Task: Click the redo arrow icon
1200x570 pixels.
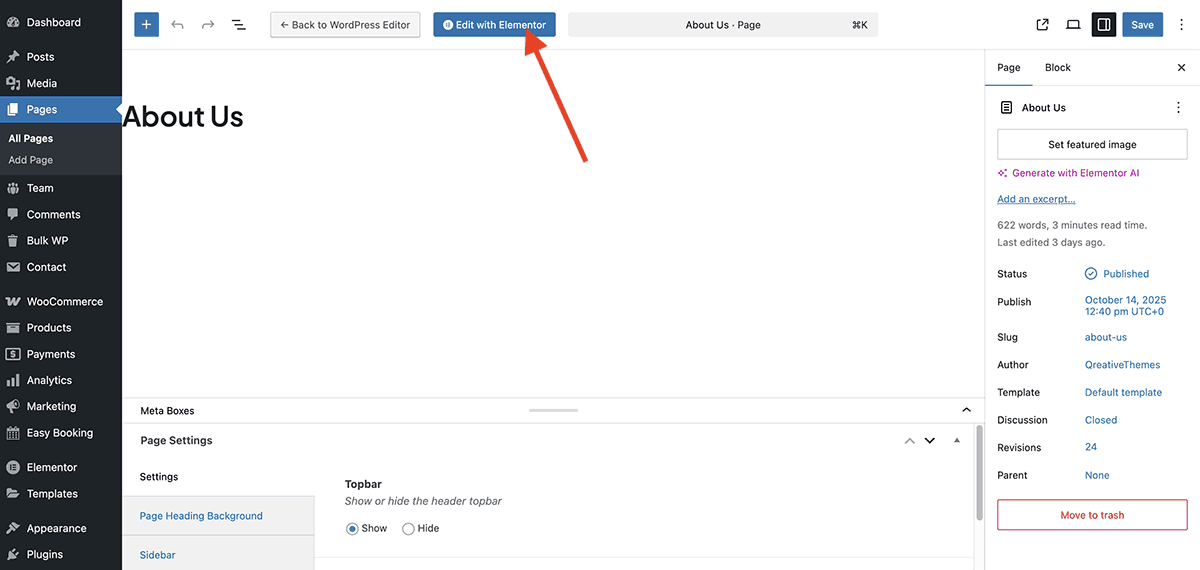Action: pos(208,25)
